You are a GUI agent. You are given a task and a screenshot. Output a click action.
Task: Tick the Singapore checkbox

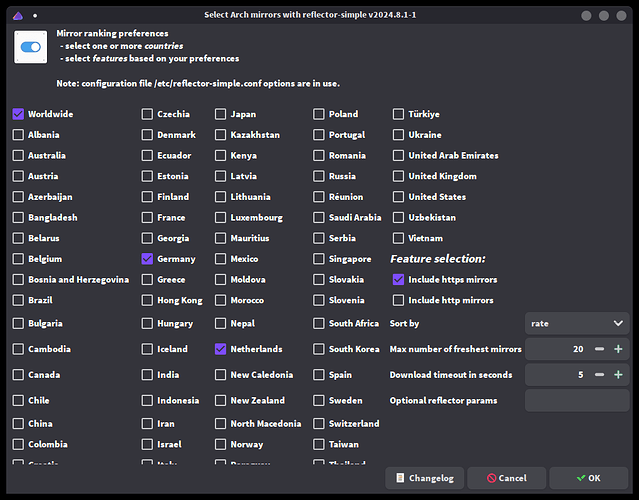pyautogui.click(x=319, y=259)
